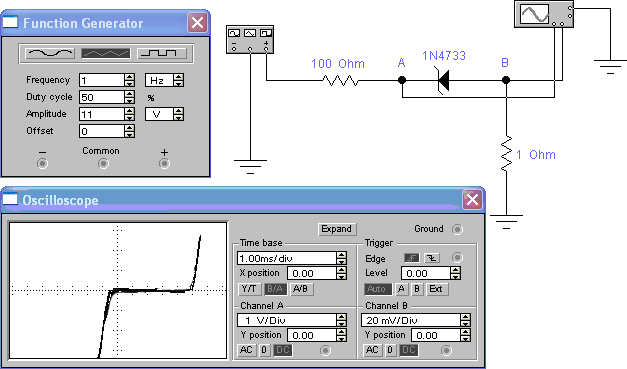Set Channel A coupling to AC
Viewport: 627px width, 369px height.
click(246, 350)
